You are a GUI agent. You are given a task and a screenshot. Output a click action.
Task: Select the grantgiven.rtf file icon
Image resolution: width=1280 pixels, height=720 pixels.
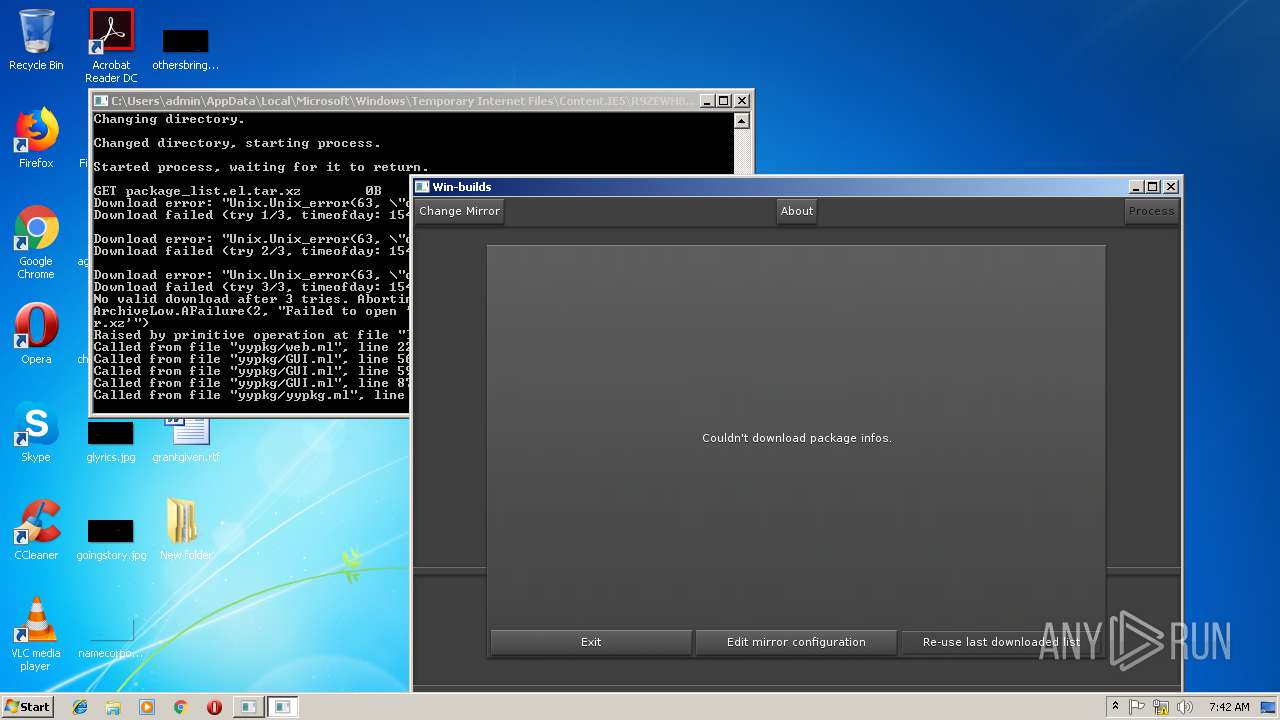[185, 440]
